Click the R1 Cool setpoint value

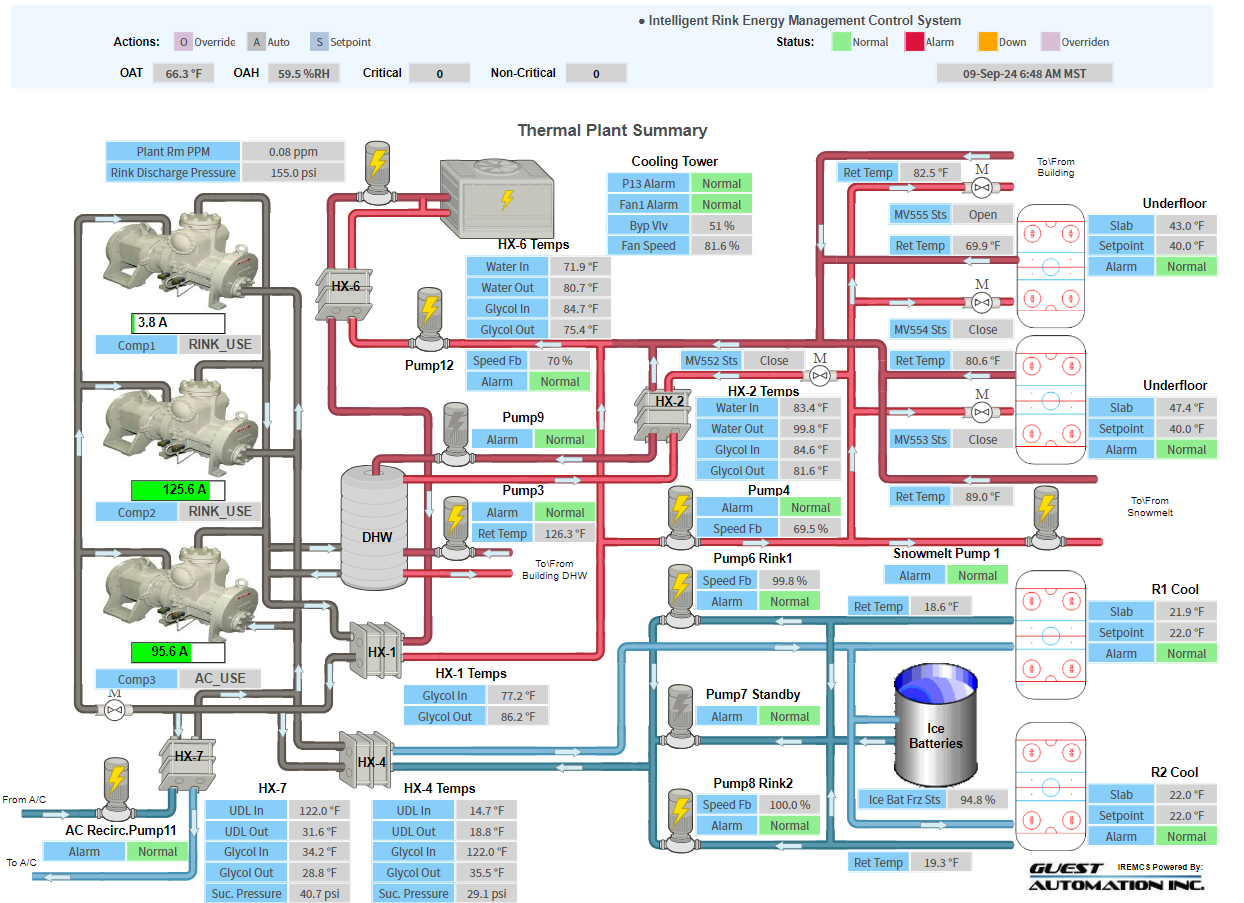[1187, 633]
